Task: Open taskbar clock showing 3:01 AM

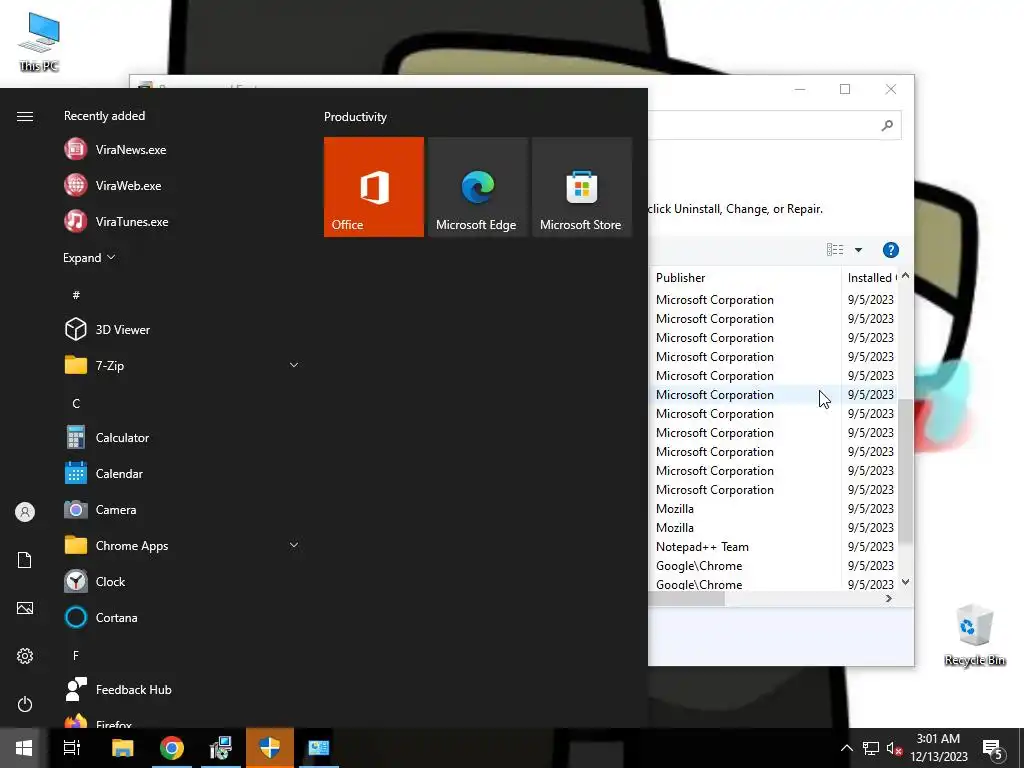Action: tap(938, 748)
